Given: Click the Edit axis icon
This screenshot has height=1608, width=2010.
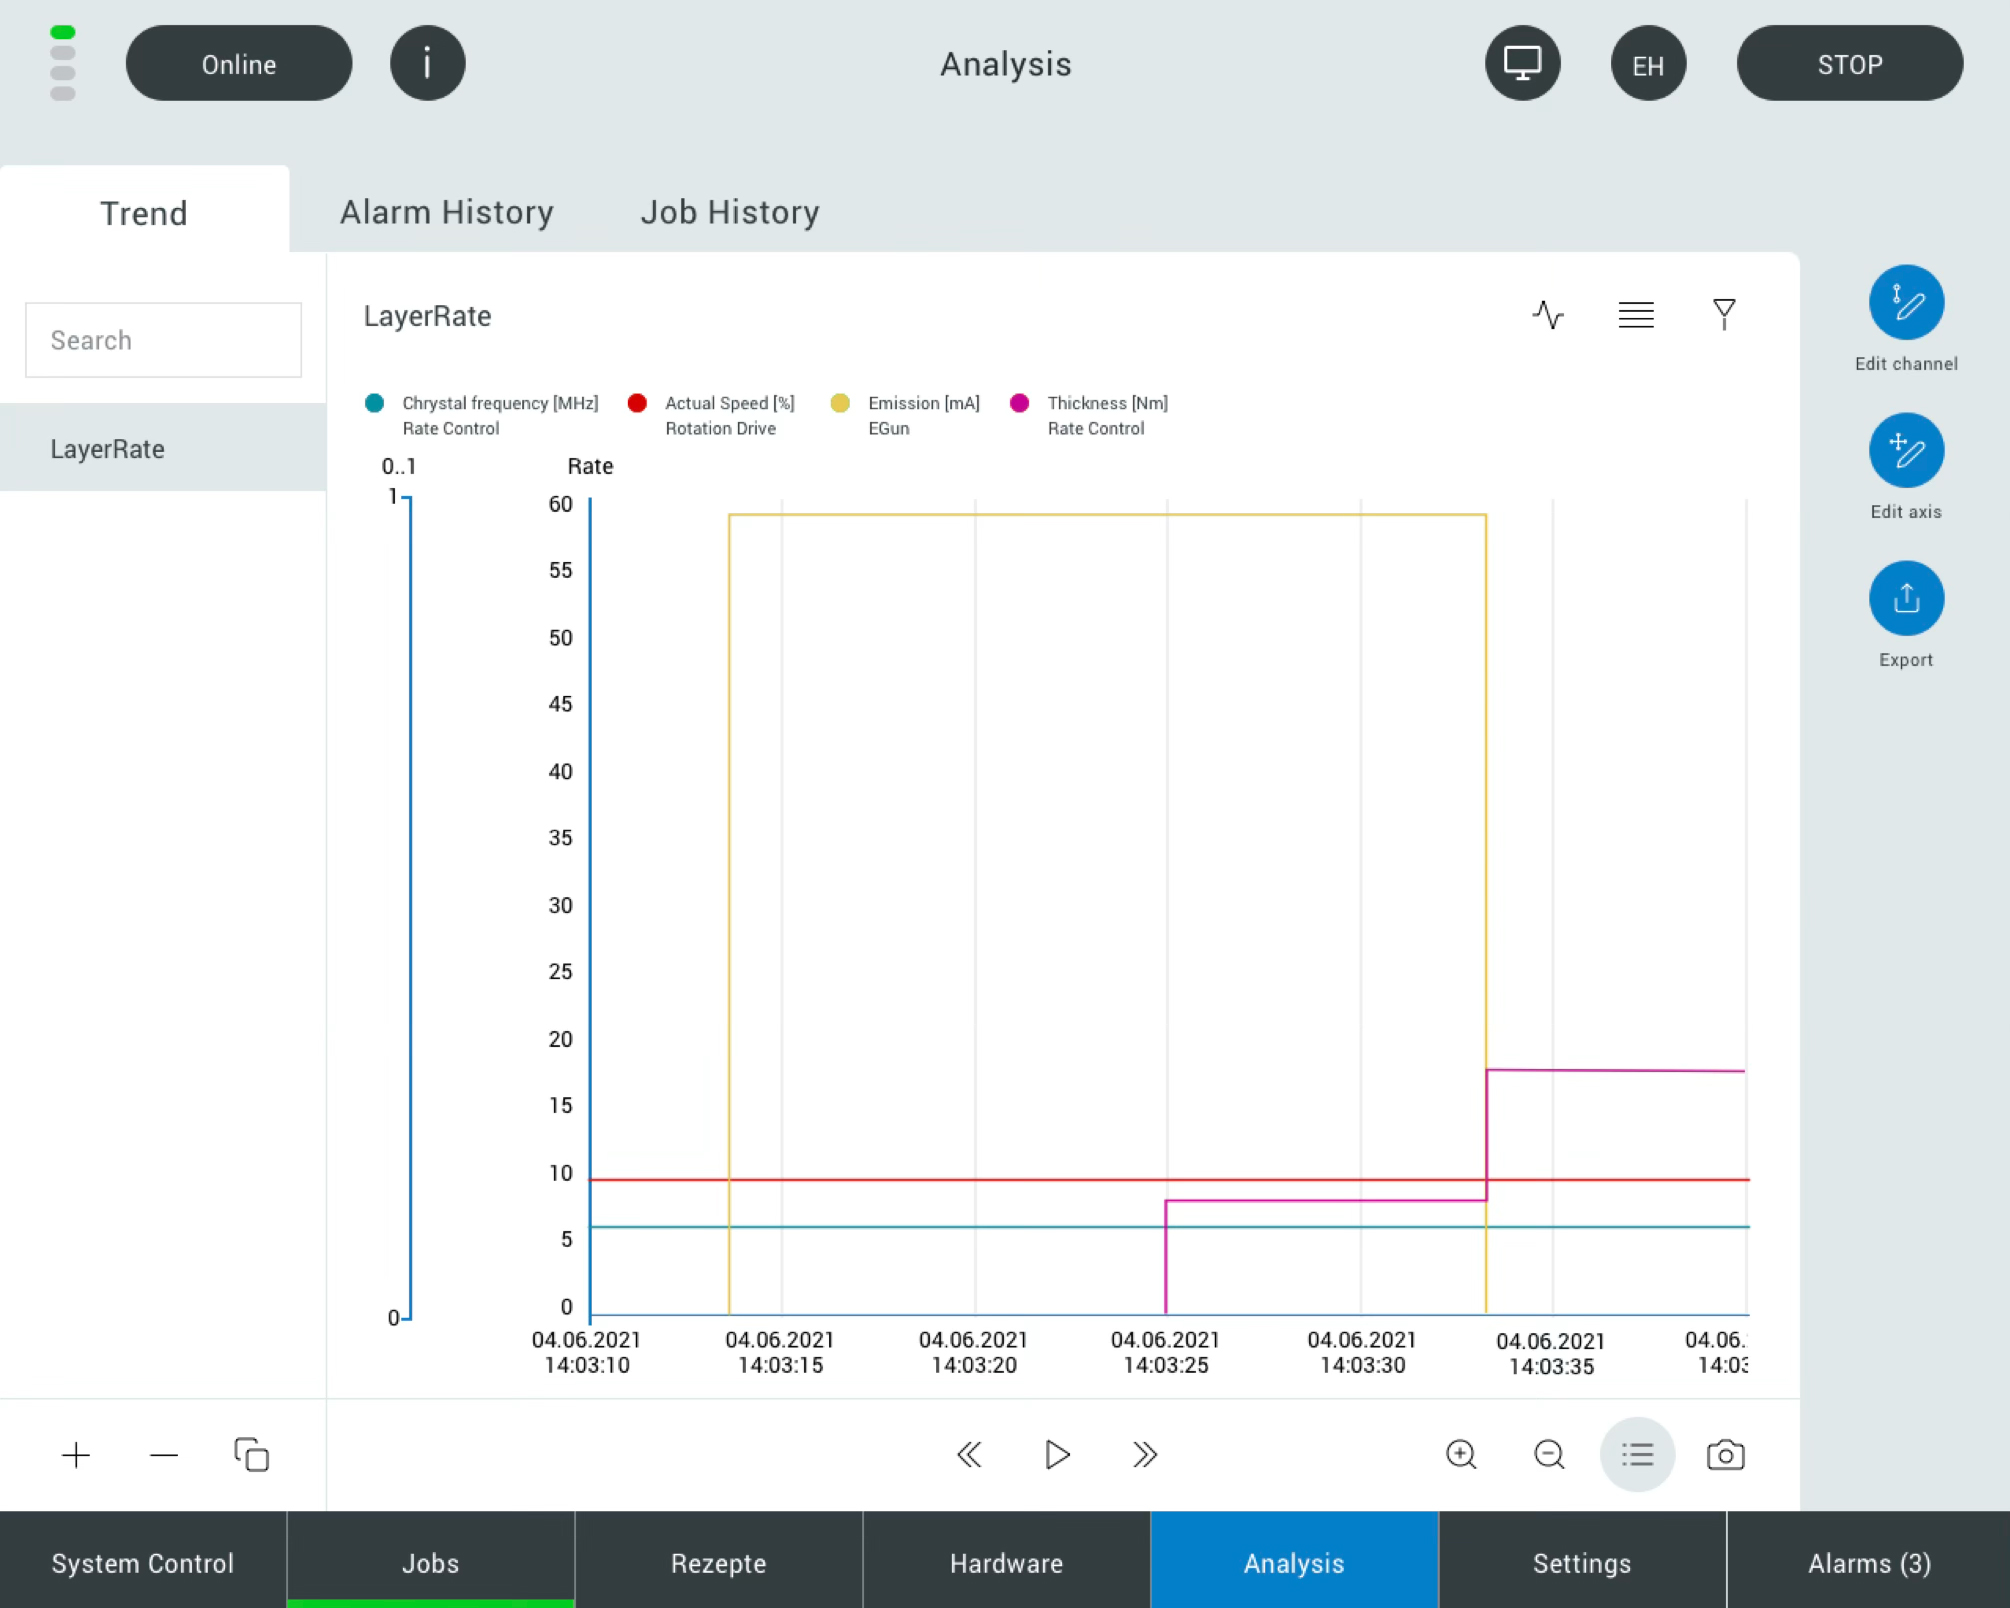Looking at the screenshot, I should (1905, 451).
